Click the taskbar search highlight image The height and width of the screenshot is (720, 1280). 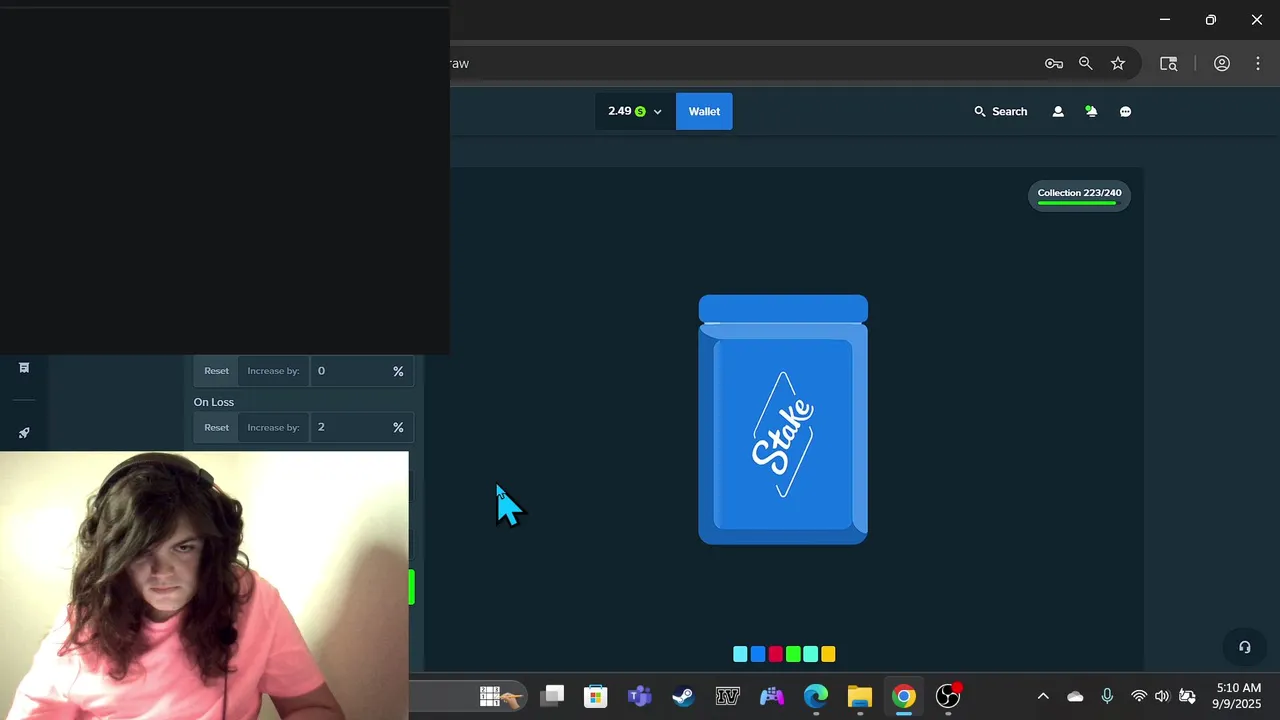502,696
